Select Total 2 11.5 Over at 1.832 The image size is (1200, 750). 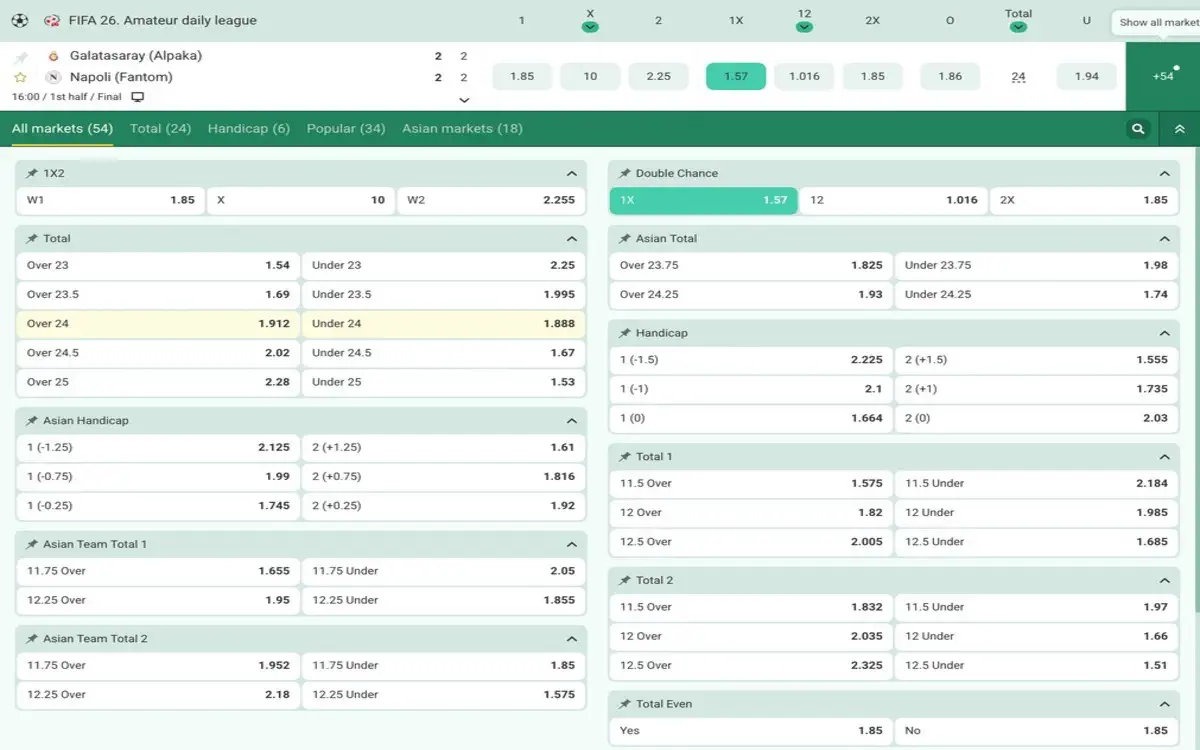tap(751, 607)
